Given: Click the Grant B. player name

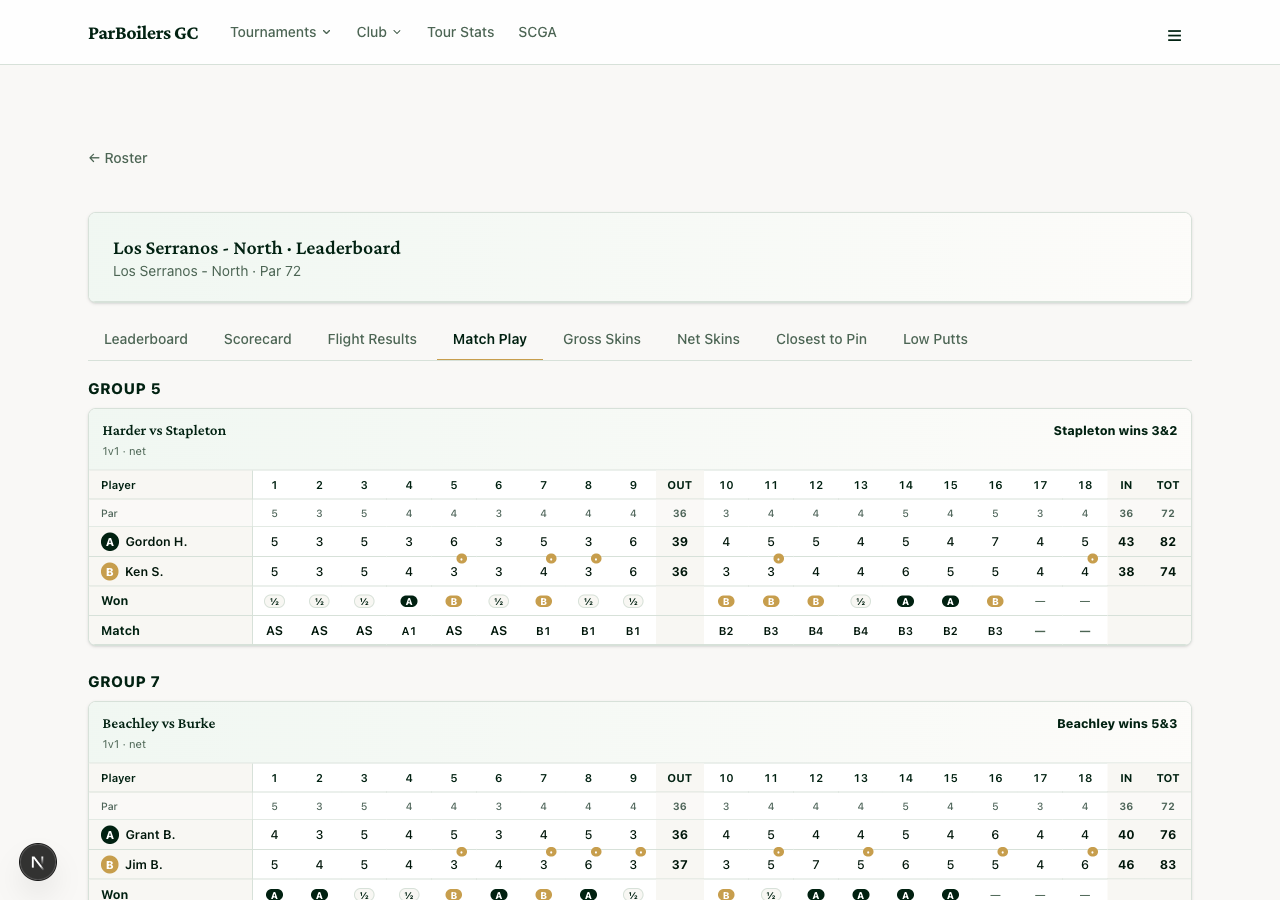Looking at the screenshot, I should [x=151, y=835].
